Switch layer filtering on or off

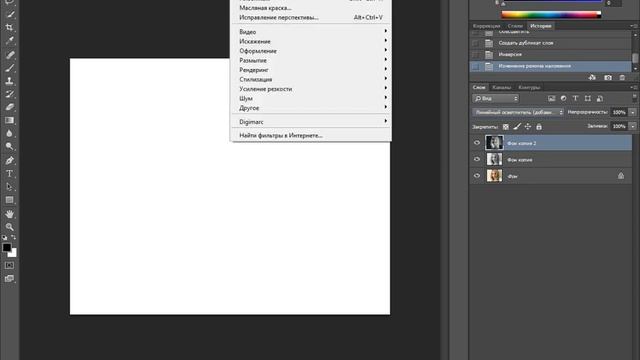tap(634, 98)
